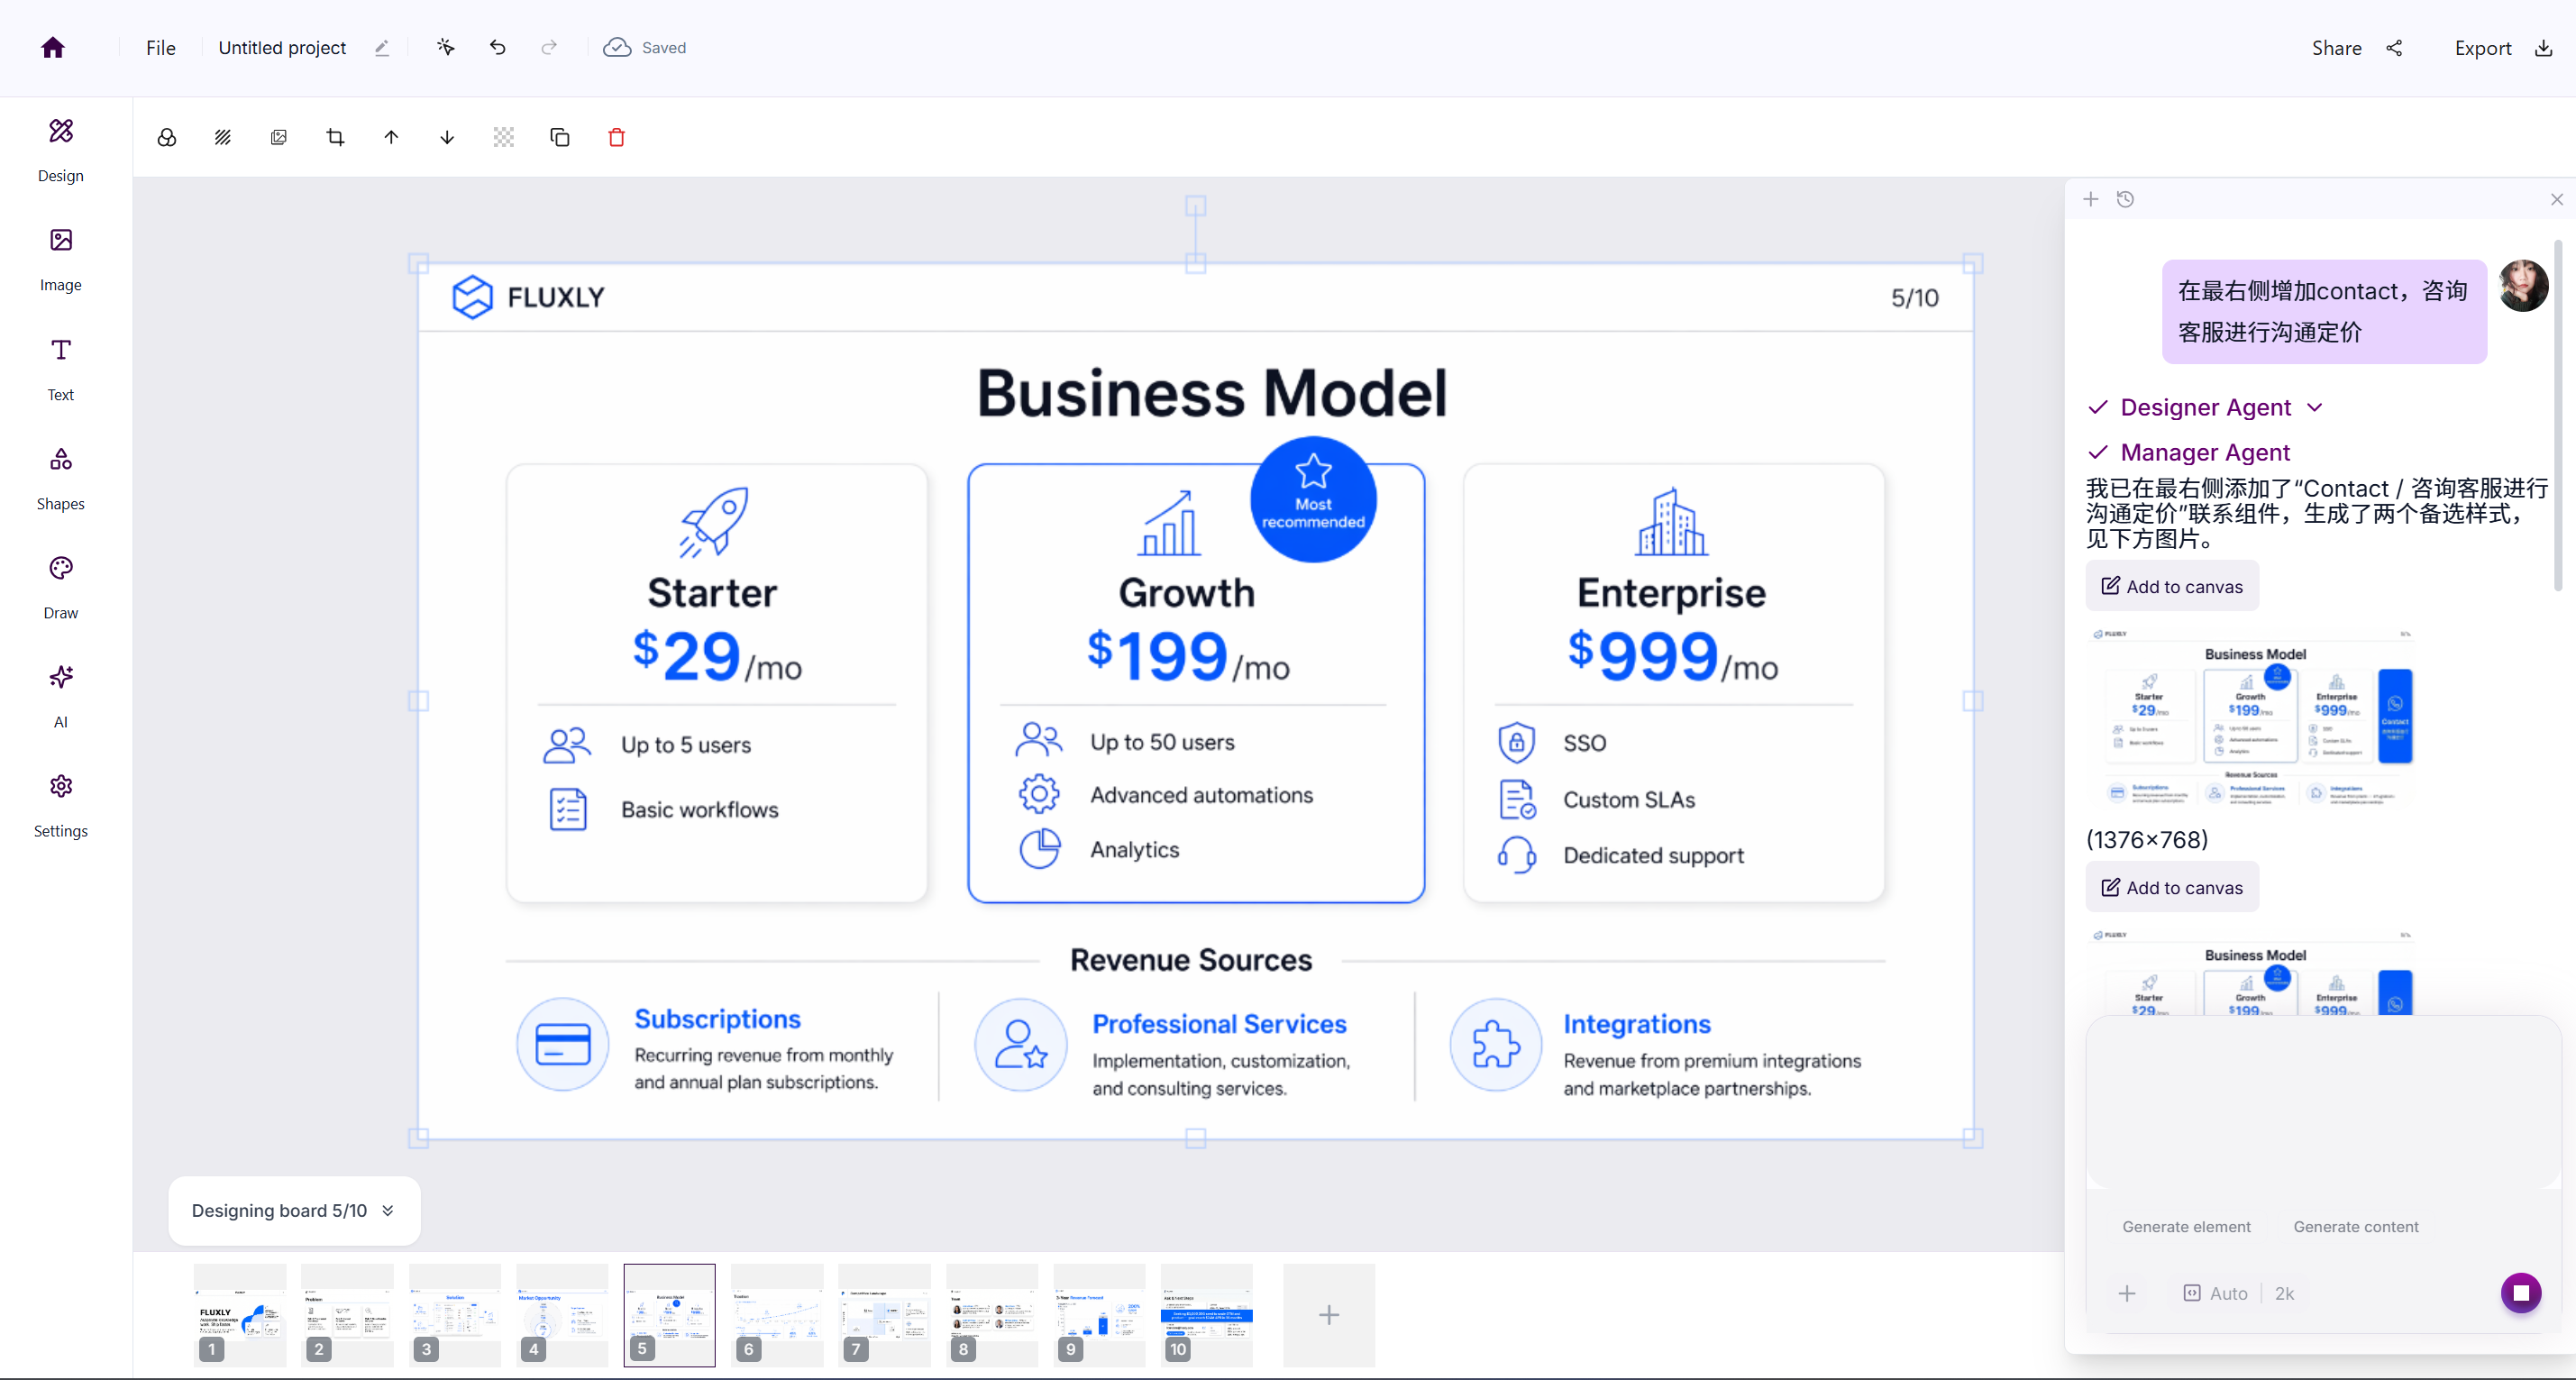Select slide thumbnail 4
The height and width of the screenshot is (1380, 2576).
562,1314
